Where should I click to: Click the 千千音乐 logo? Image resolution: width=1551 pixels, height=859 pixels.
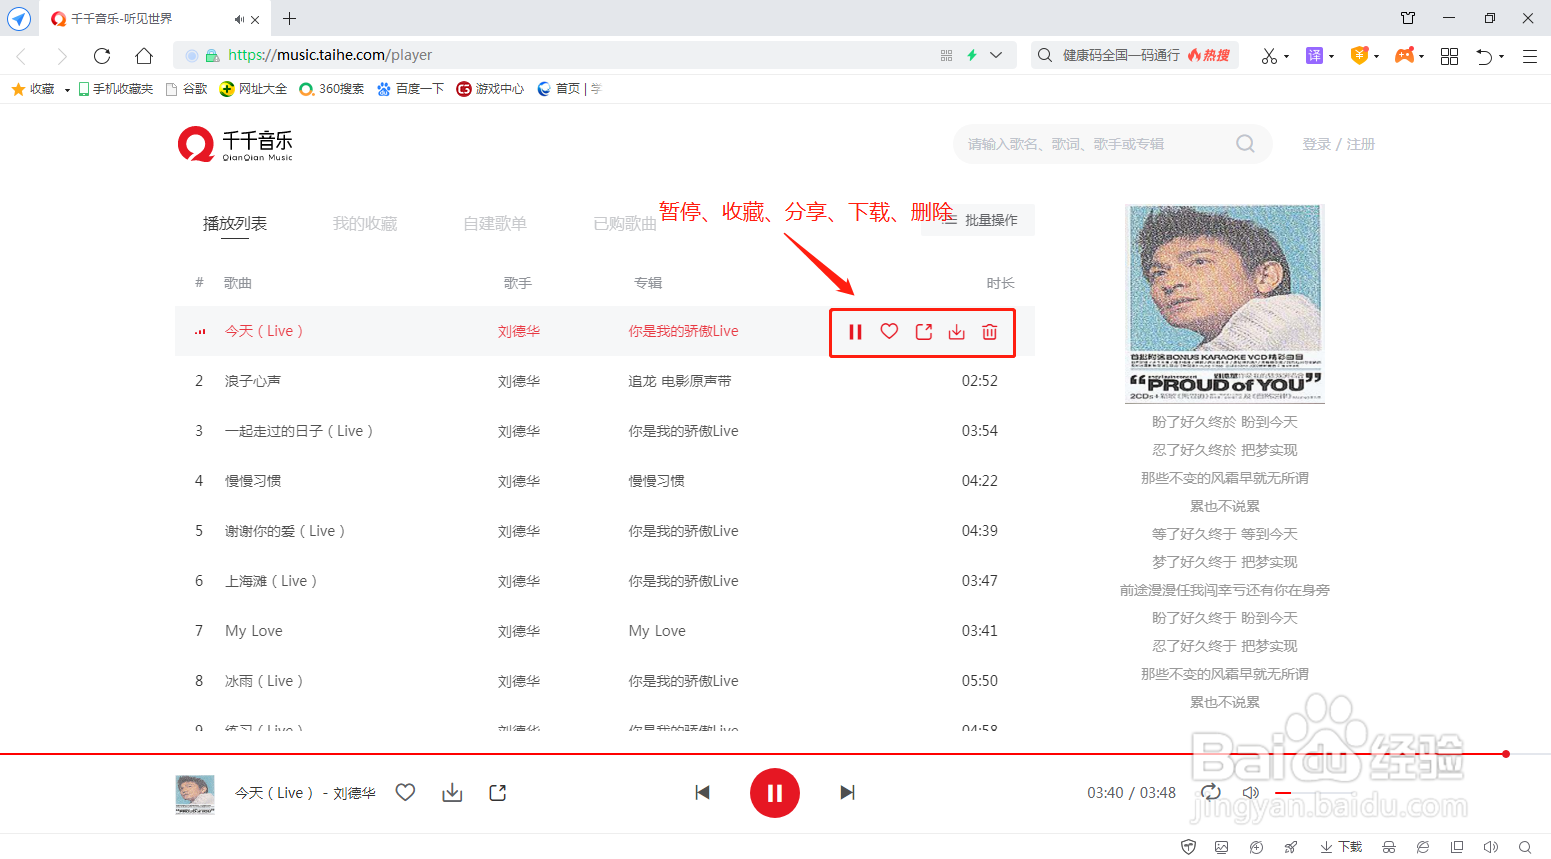coord(236,144)
